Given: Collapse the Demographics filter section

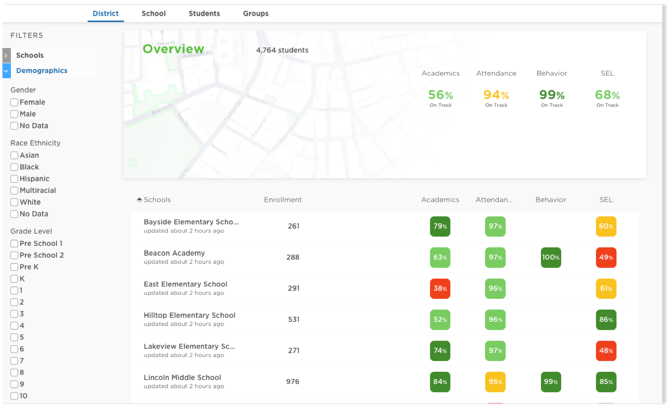Looking at the screenshot, I should pos(6,71).
